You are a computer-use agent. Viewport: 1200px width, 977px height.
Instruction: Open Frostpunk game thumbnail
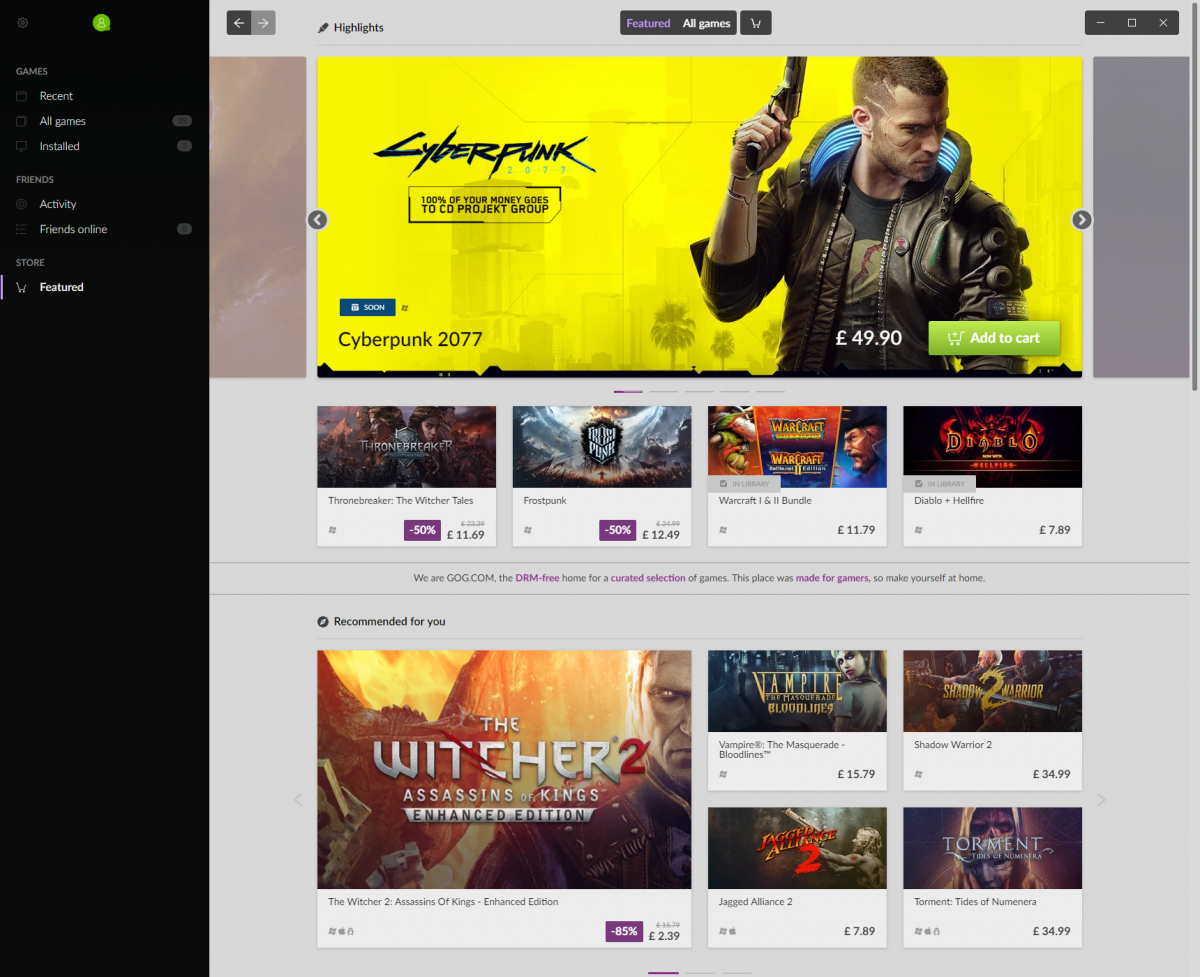click(601, 446)
